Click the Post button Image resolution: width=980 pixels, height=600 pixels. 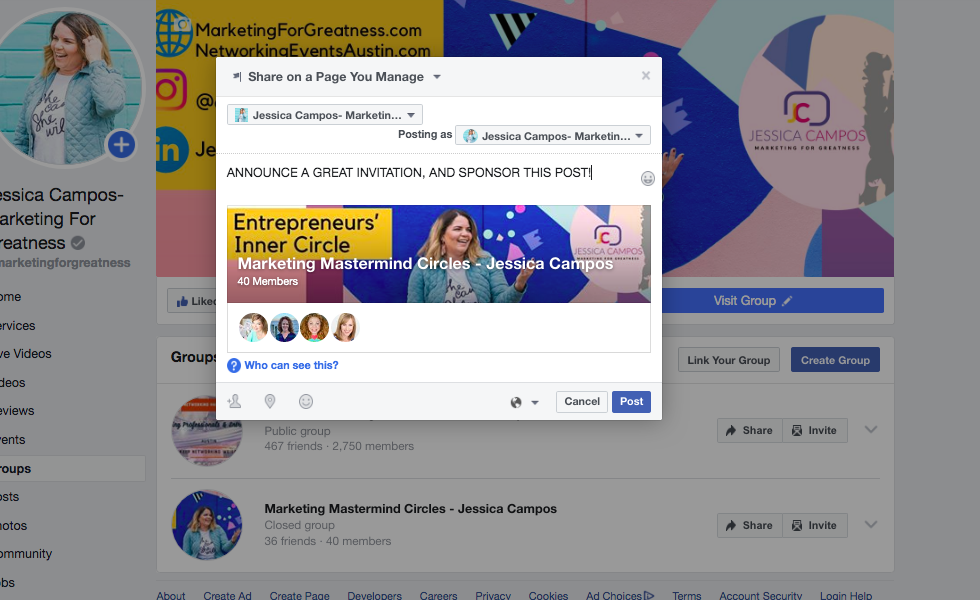[631, 401]
